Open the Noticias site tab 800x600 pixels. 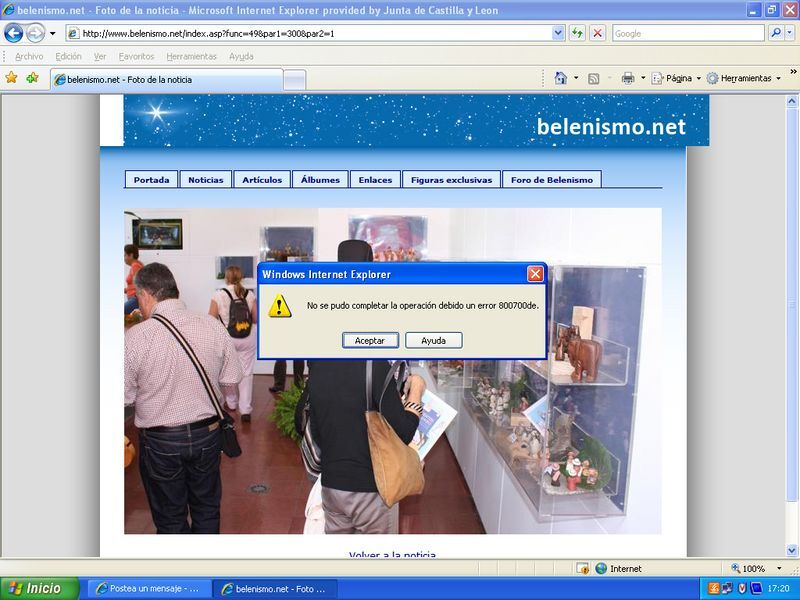pyautogui.click(x=206, y=180)
